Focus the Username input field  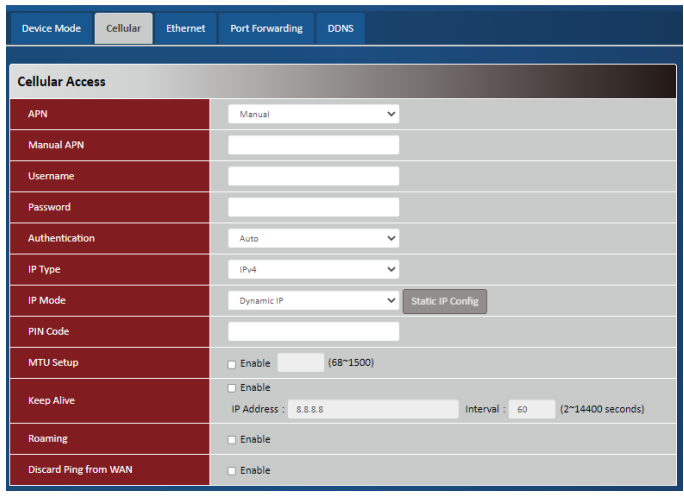(313, 176)
